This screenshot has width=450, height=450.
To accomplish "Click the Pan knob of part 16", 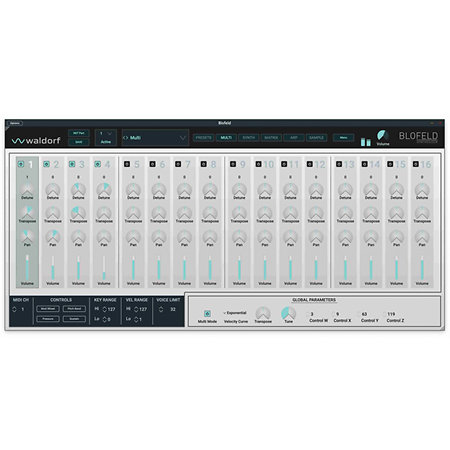I will point(422,236).
